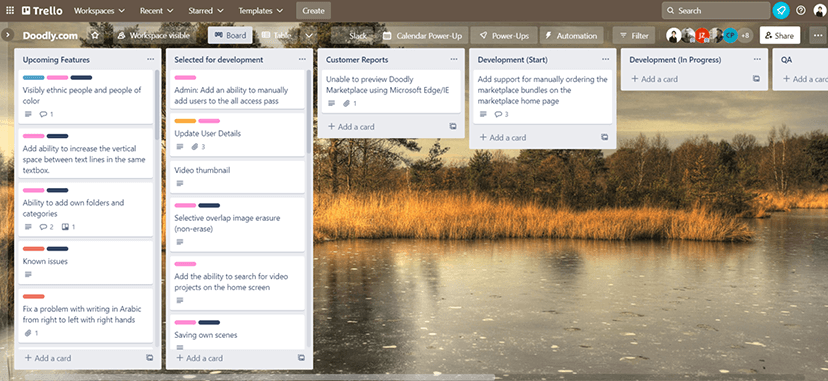Create from template in Upcoming Features list

[149, 358]
